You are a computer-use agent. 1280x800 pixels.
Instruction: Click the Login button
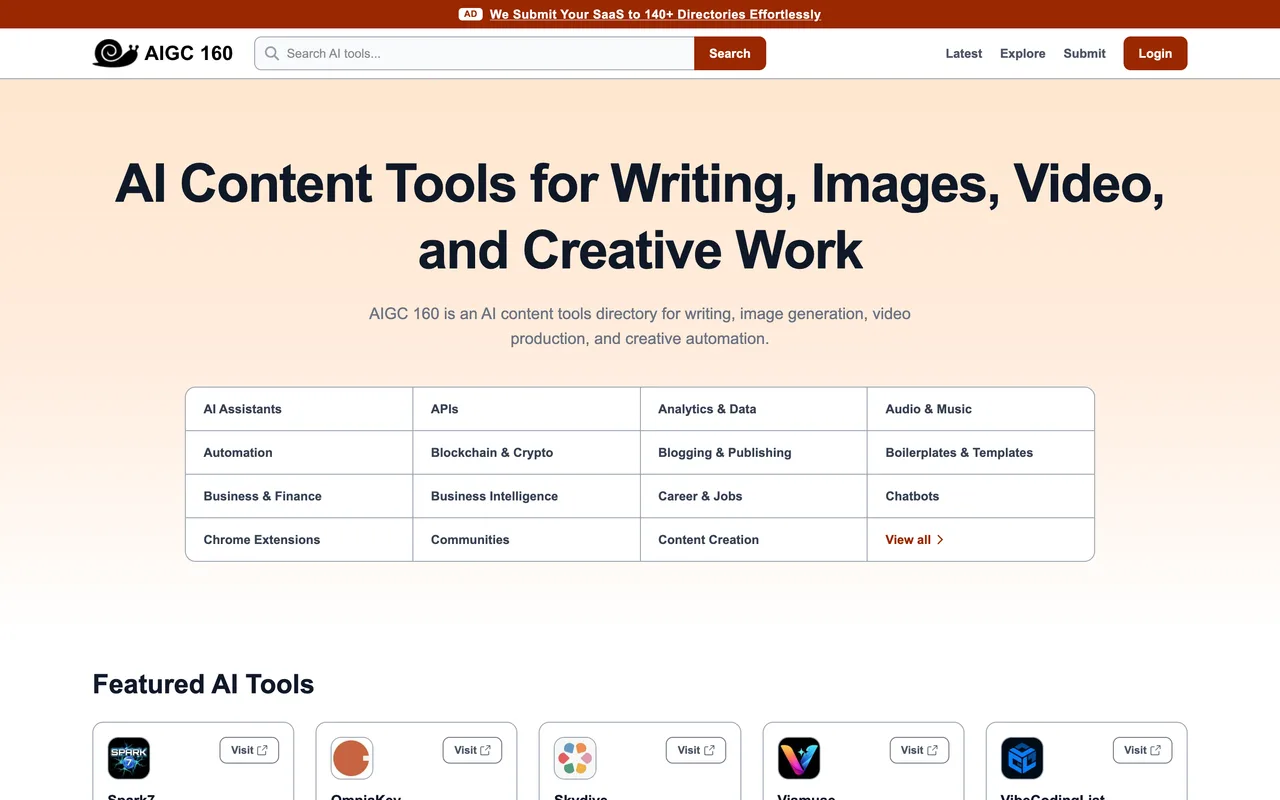[x=1155, y=54]
